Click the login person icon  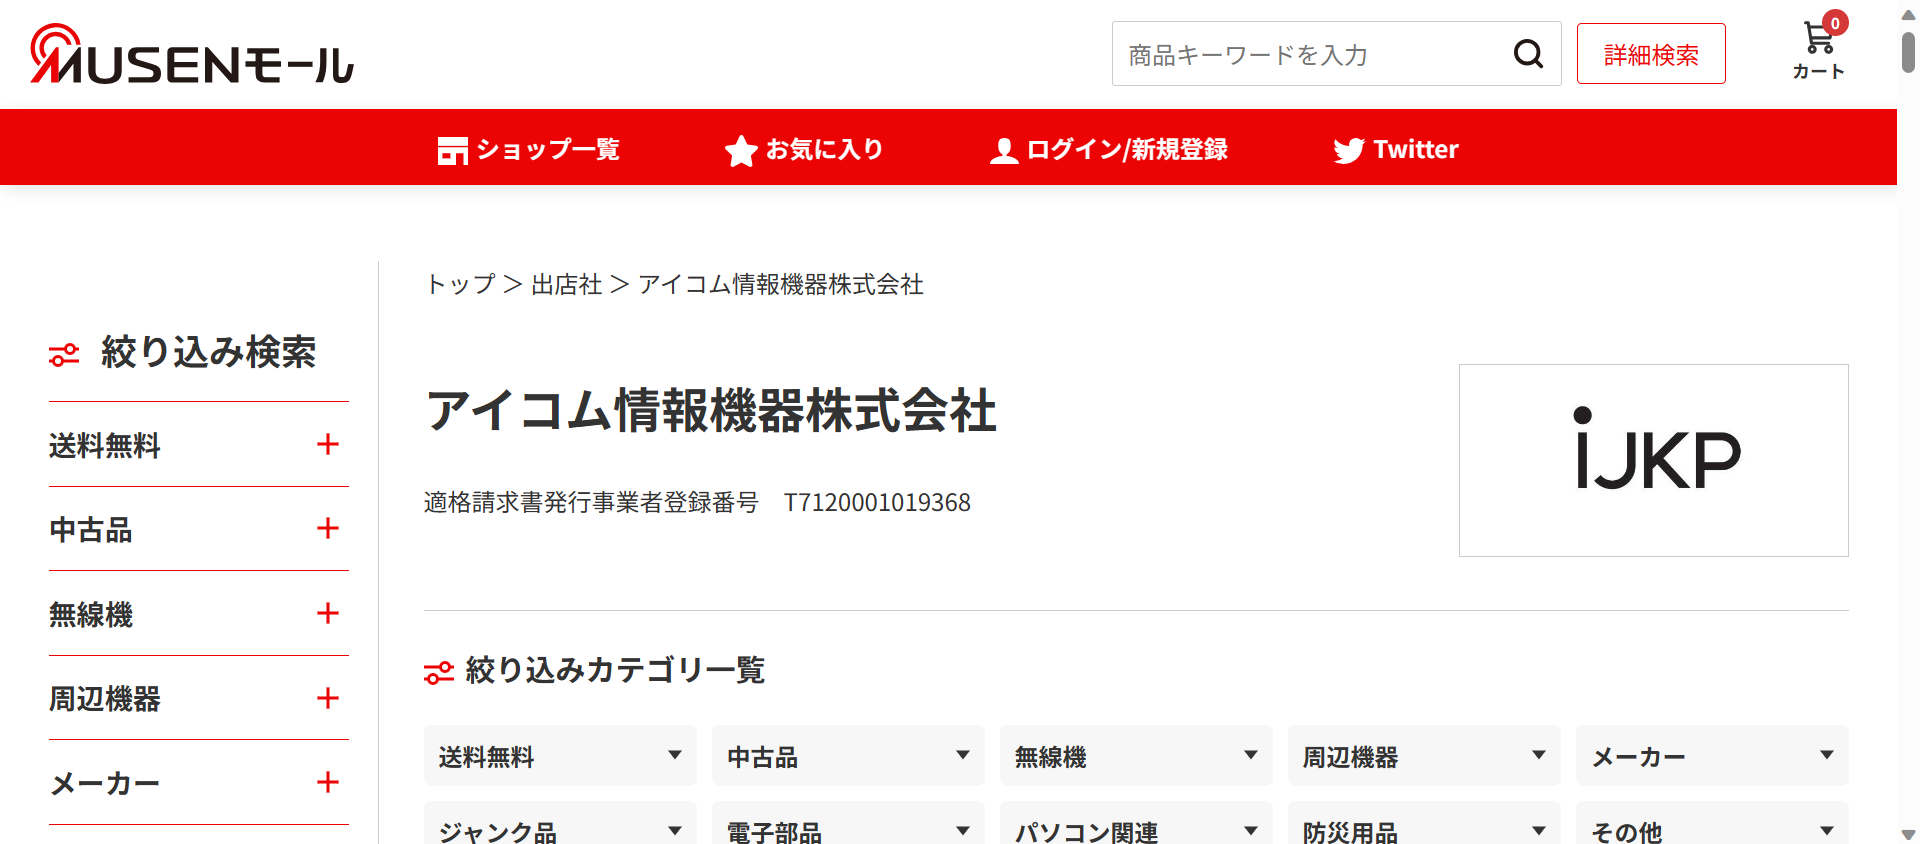[1004, 150]
